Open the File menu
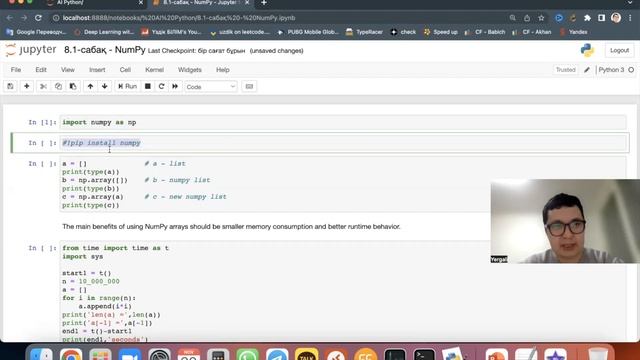640x360 pixels. click(x=16, y=70)
